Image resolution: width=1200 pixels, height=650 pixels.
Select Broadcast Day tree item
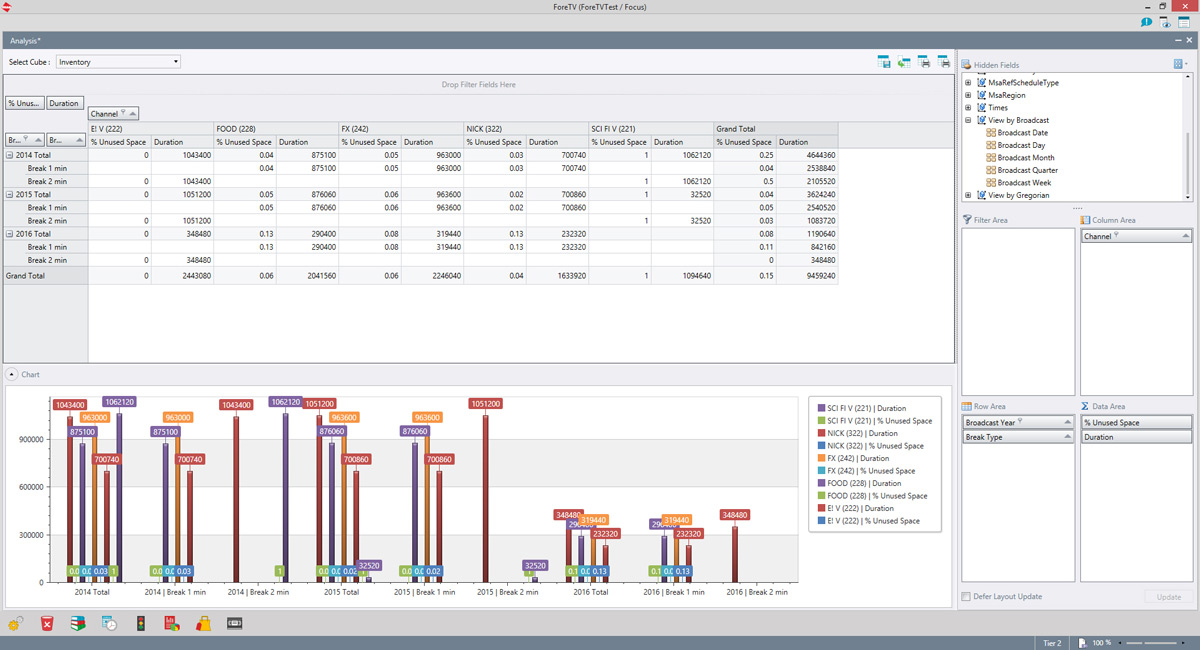click(x=1021, y=145)
